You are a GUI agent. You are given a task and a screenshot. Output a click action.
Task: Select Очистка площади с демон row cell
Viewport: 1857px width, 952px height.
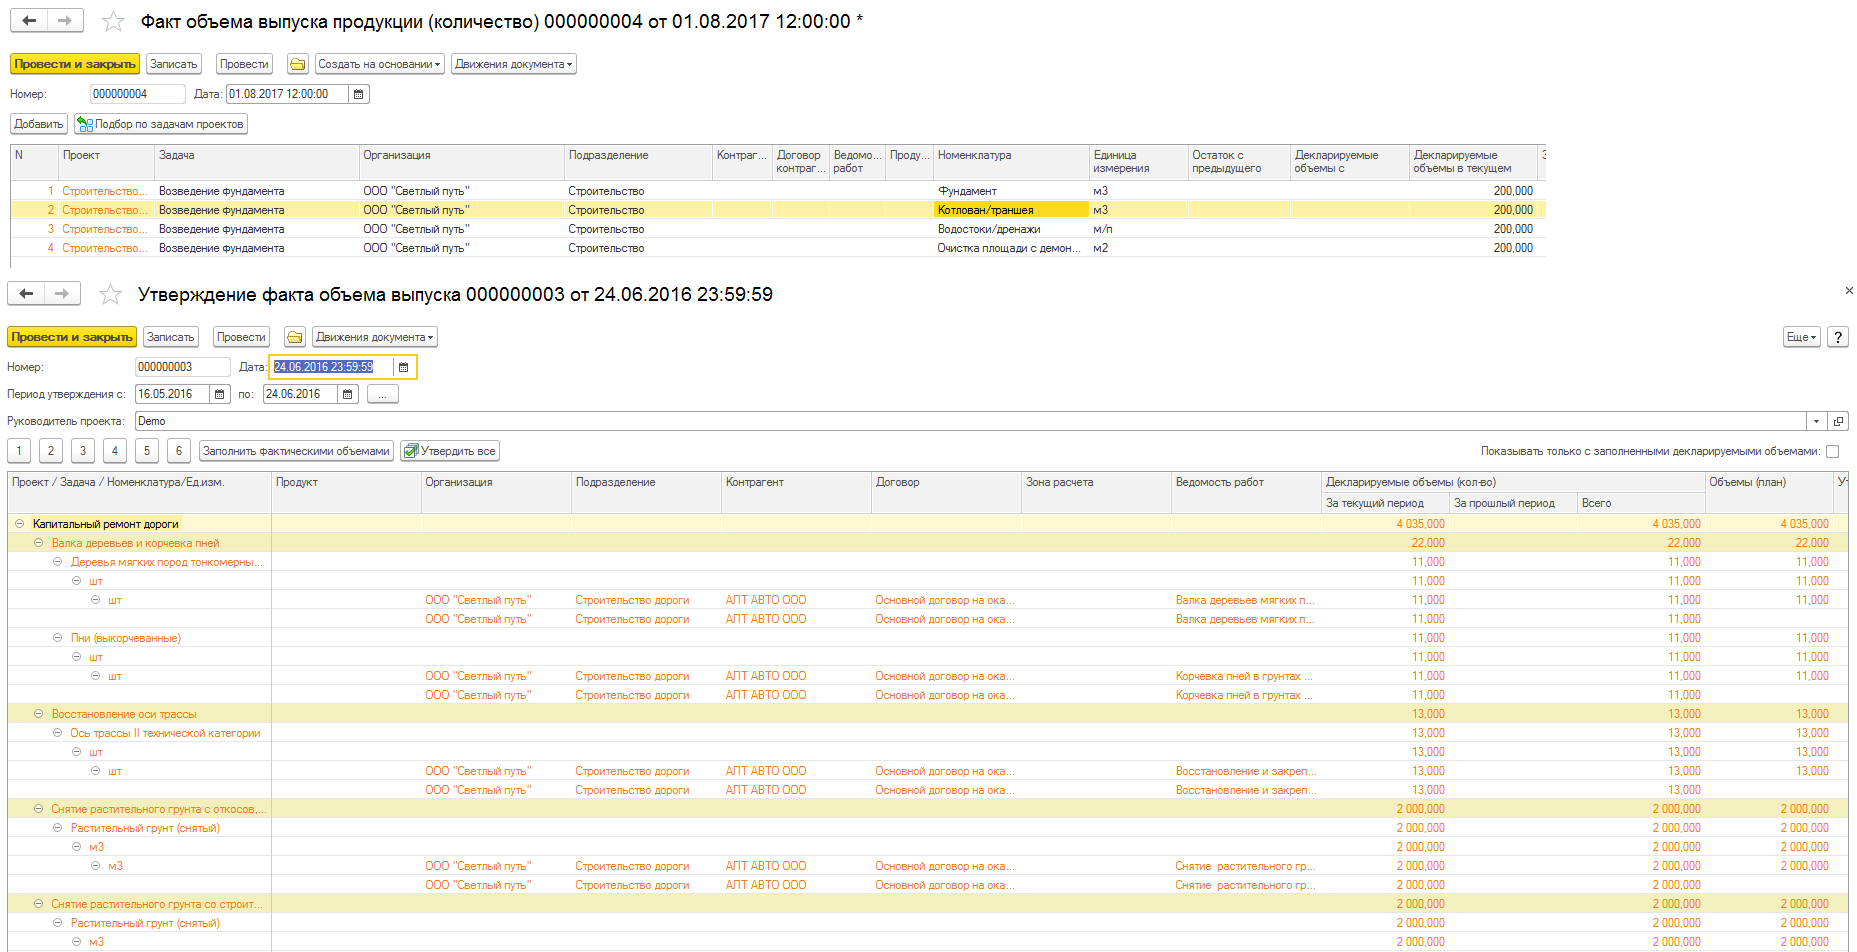(1011, 248)
